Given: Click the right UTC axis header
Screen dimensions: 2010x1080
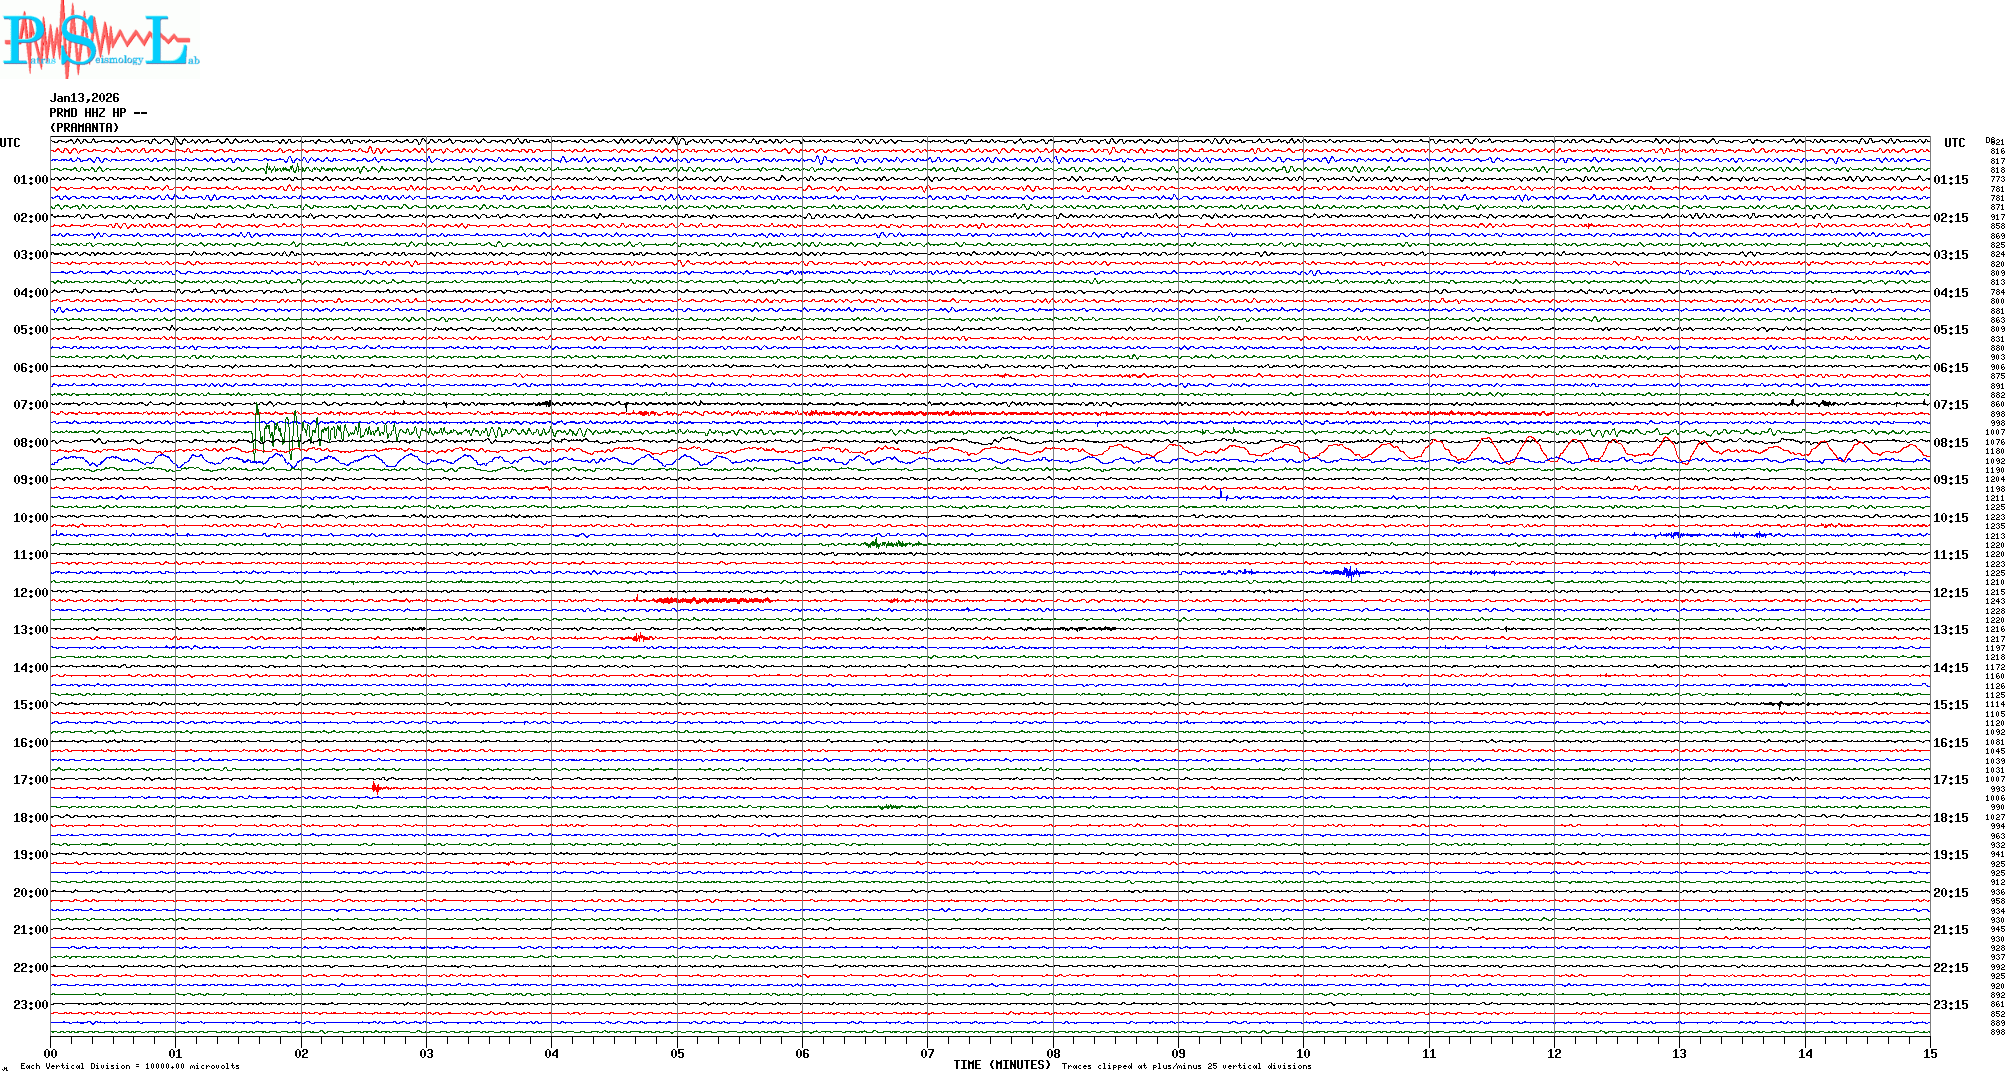Looking at the screenshot, I should (1954, 143).
